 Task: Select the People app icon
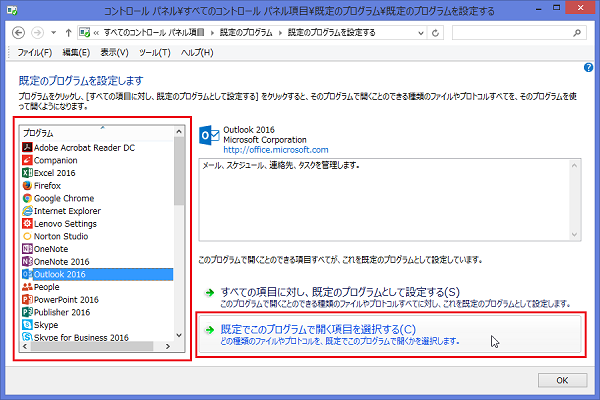click(27, 287)
